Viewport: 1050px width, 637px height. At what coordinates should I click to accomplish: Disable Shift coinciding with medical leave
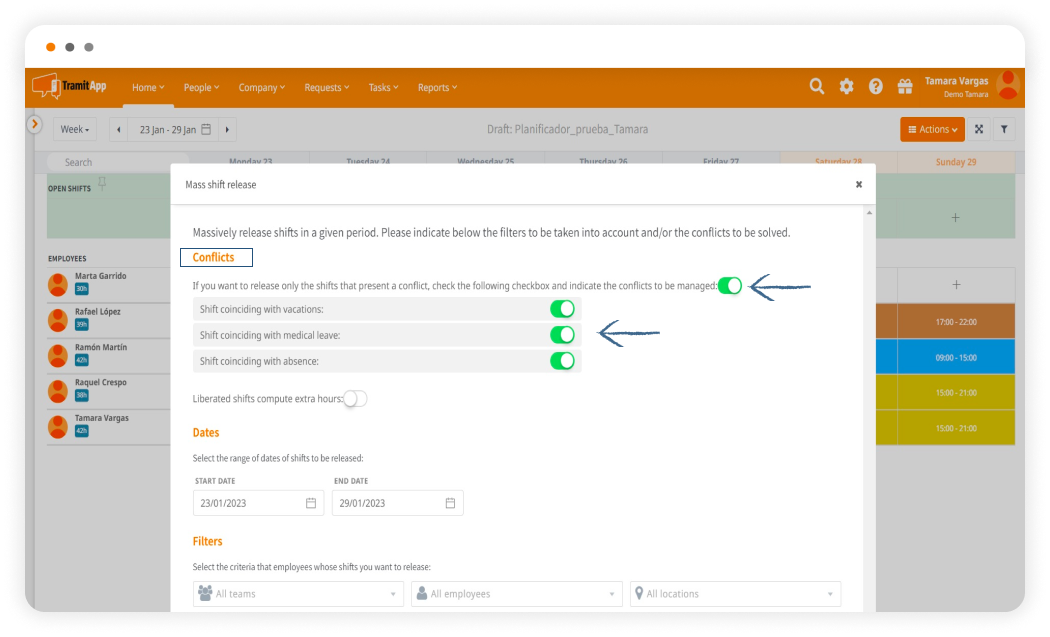[x=562, y=335]
